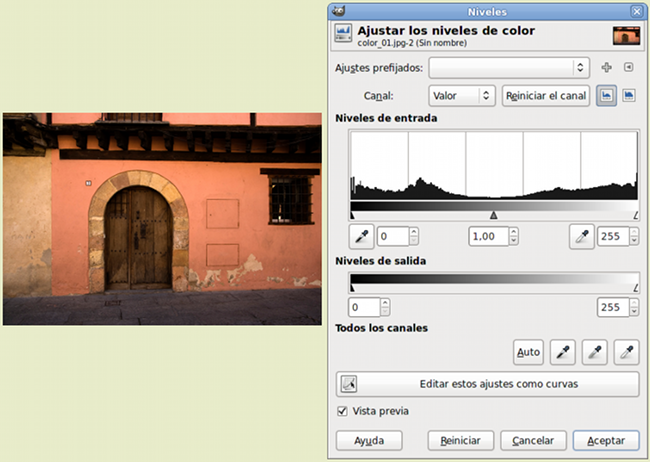The width and height of the screenshot is (650, 462).
Task: Open presets menu arrow icon
Action: point(628,67)
